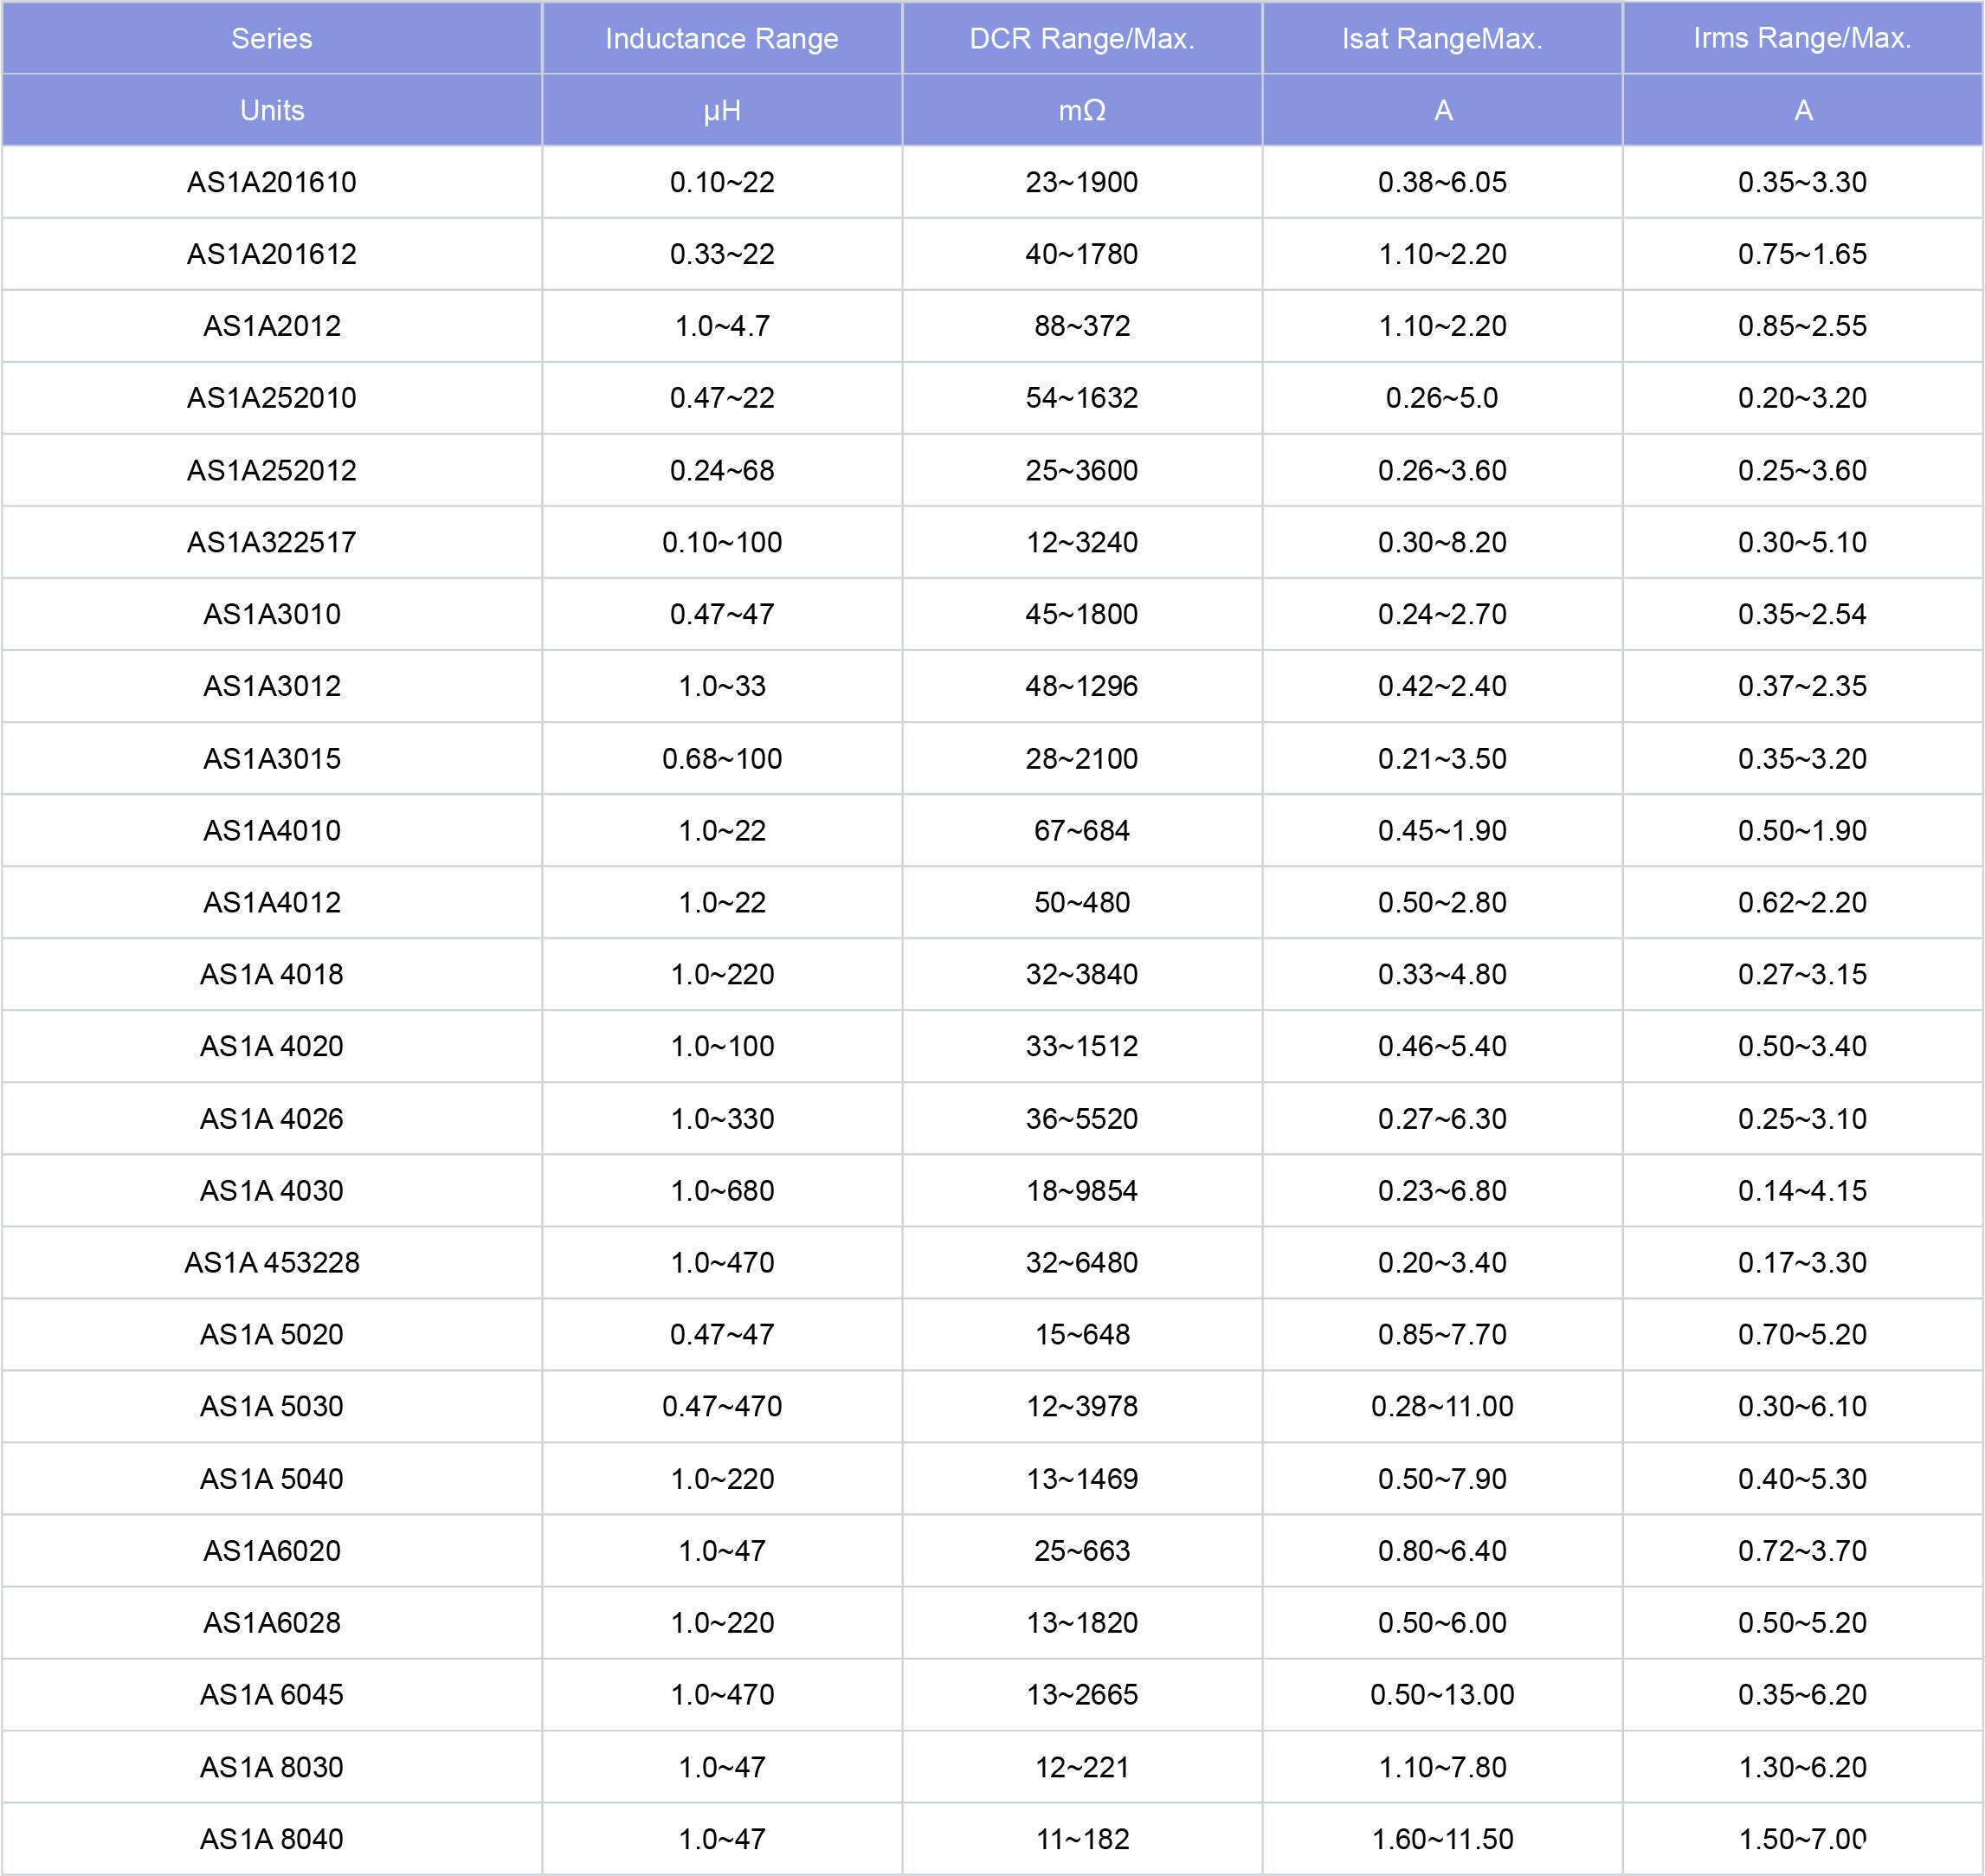Click the Series column header
The image size is (1985, 1876).
point(271,38)
